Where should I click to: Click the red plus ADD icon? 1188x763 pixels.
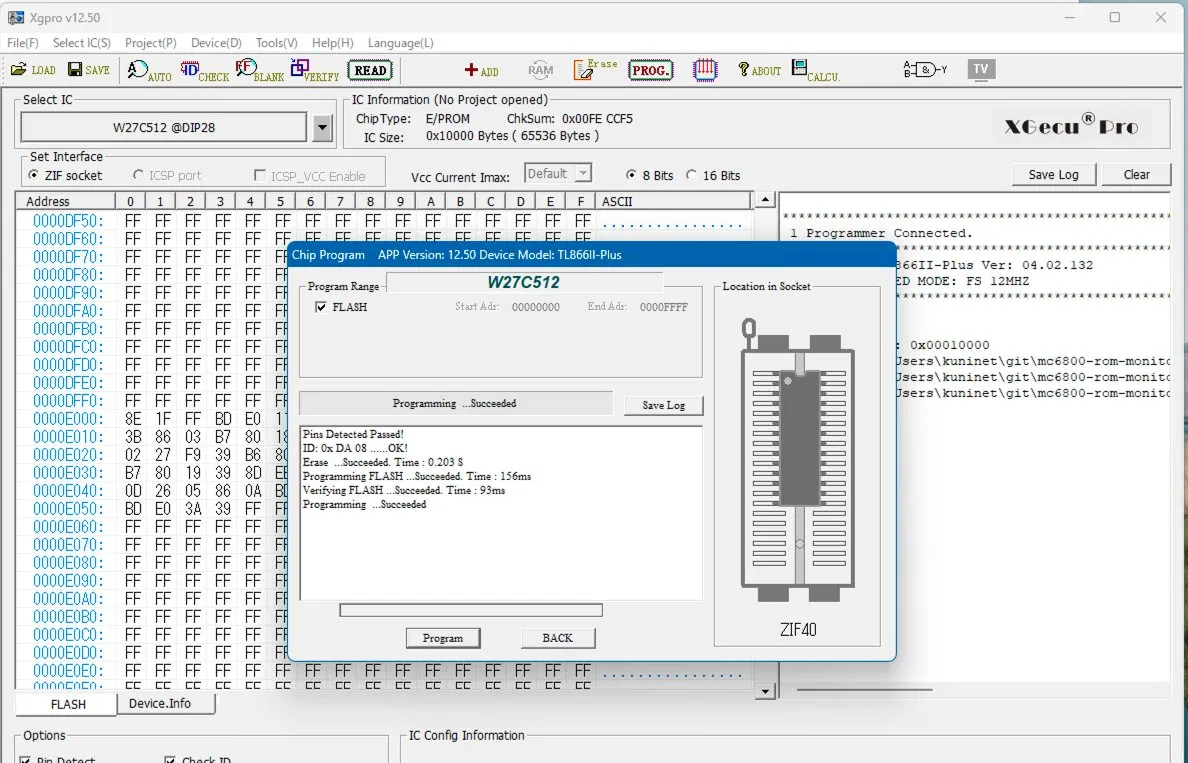tap(481, 70)
